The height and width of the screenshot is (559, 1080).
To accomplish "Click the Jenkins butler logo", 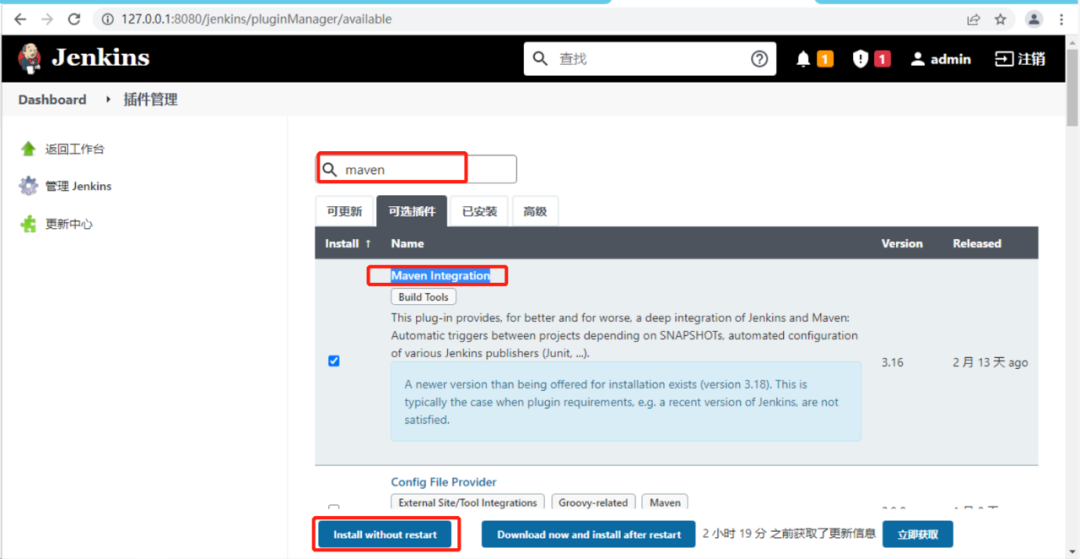I will coord(29,58).
